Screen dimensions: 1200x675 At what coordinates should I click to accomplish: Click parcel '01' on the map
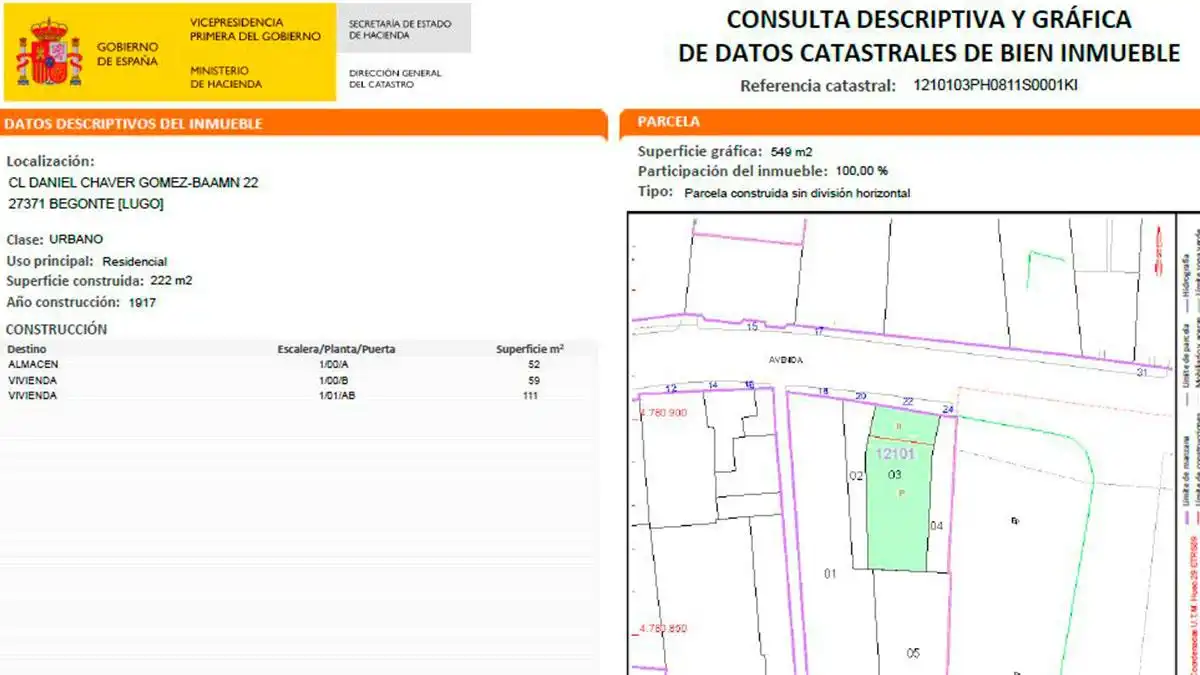coord(829,574)
